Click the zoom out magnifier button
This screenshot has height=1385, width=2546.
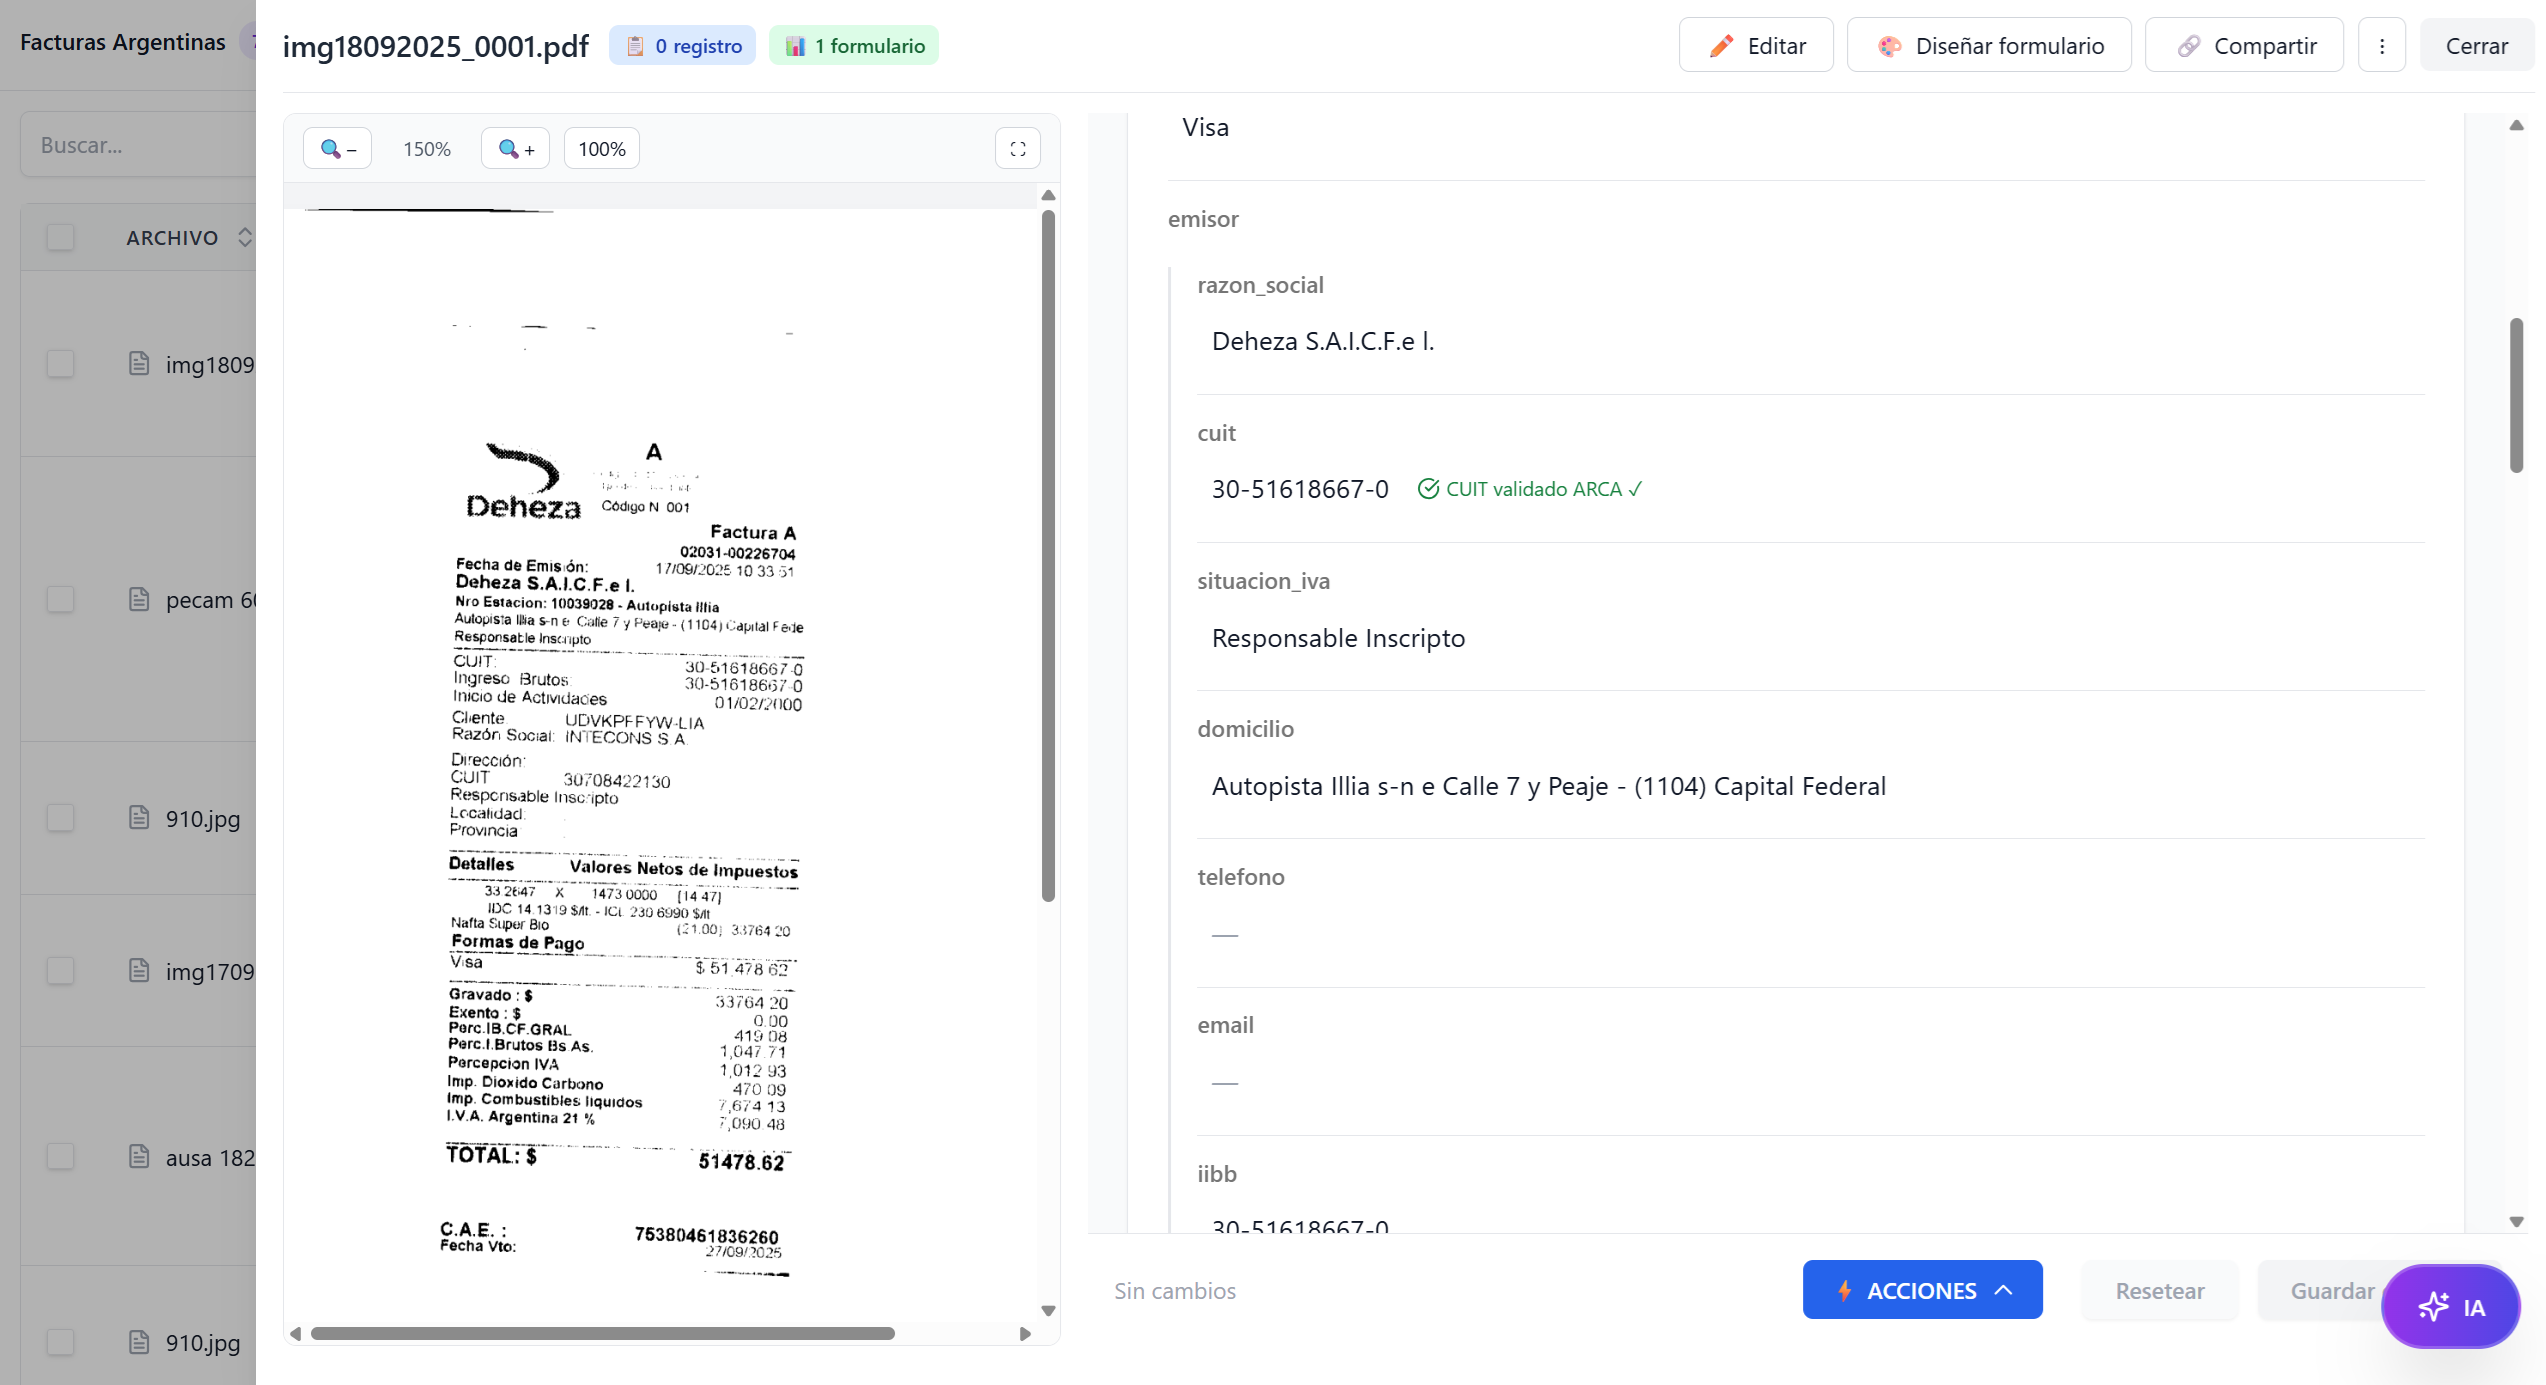(338, 149)
